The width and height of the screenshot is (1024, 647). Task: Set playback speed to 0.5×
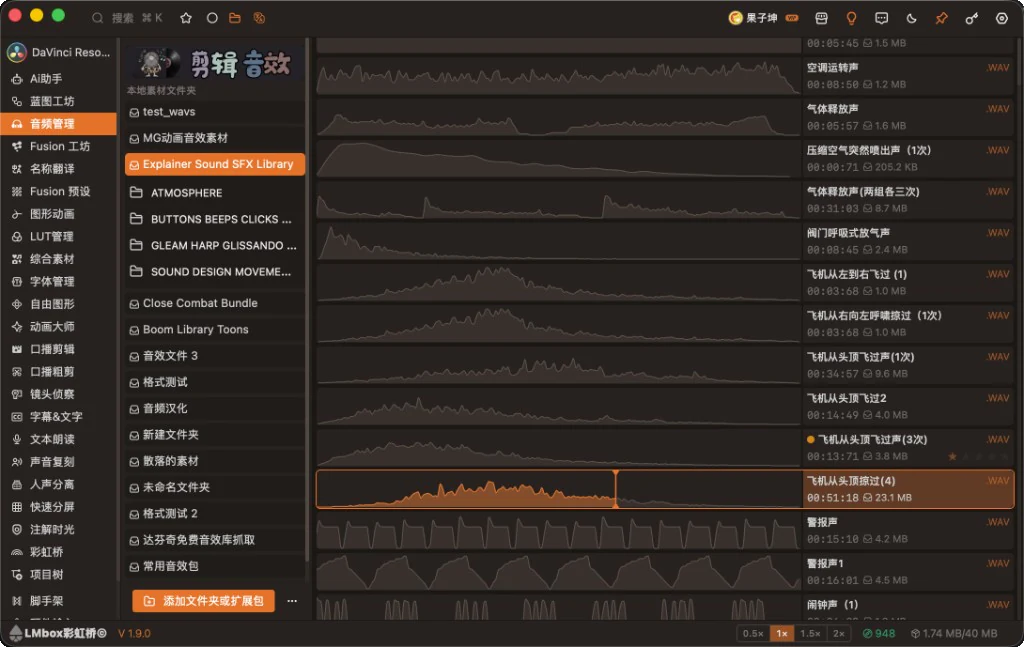[x=753, y=633]
